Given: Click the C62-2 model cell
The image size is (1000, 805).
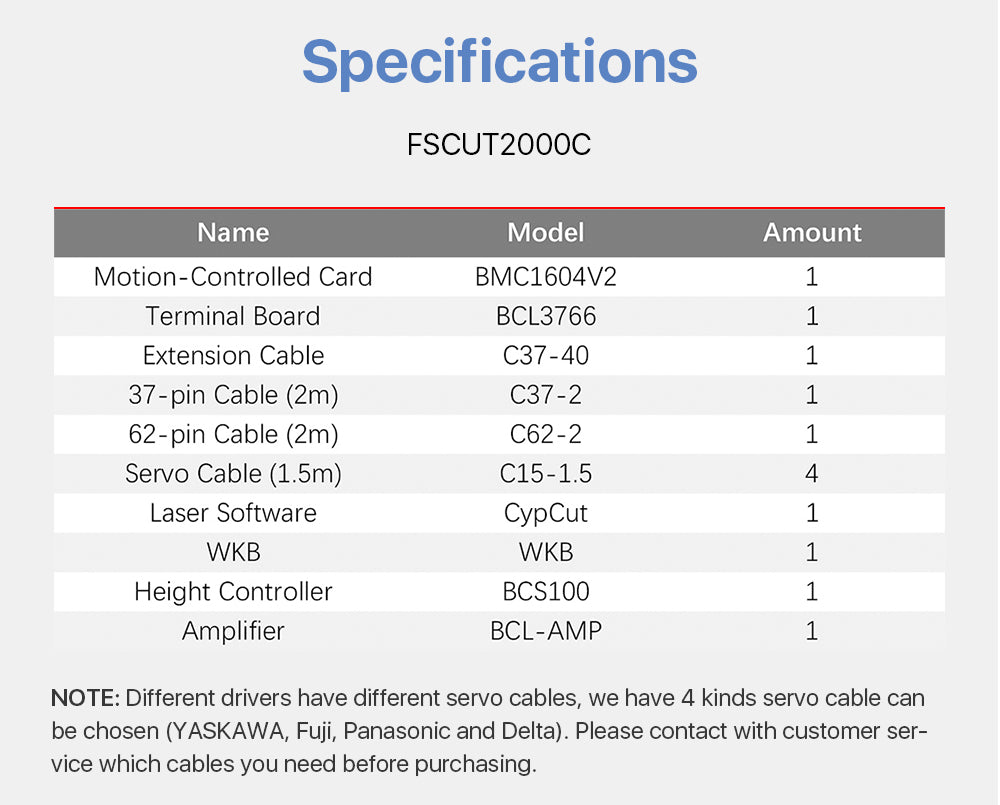Looking at the screenshot, I should click(545, 435).
